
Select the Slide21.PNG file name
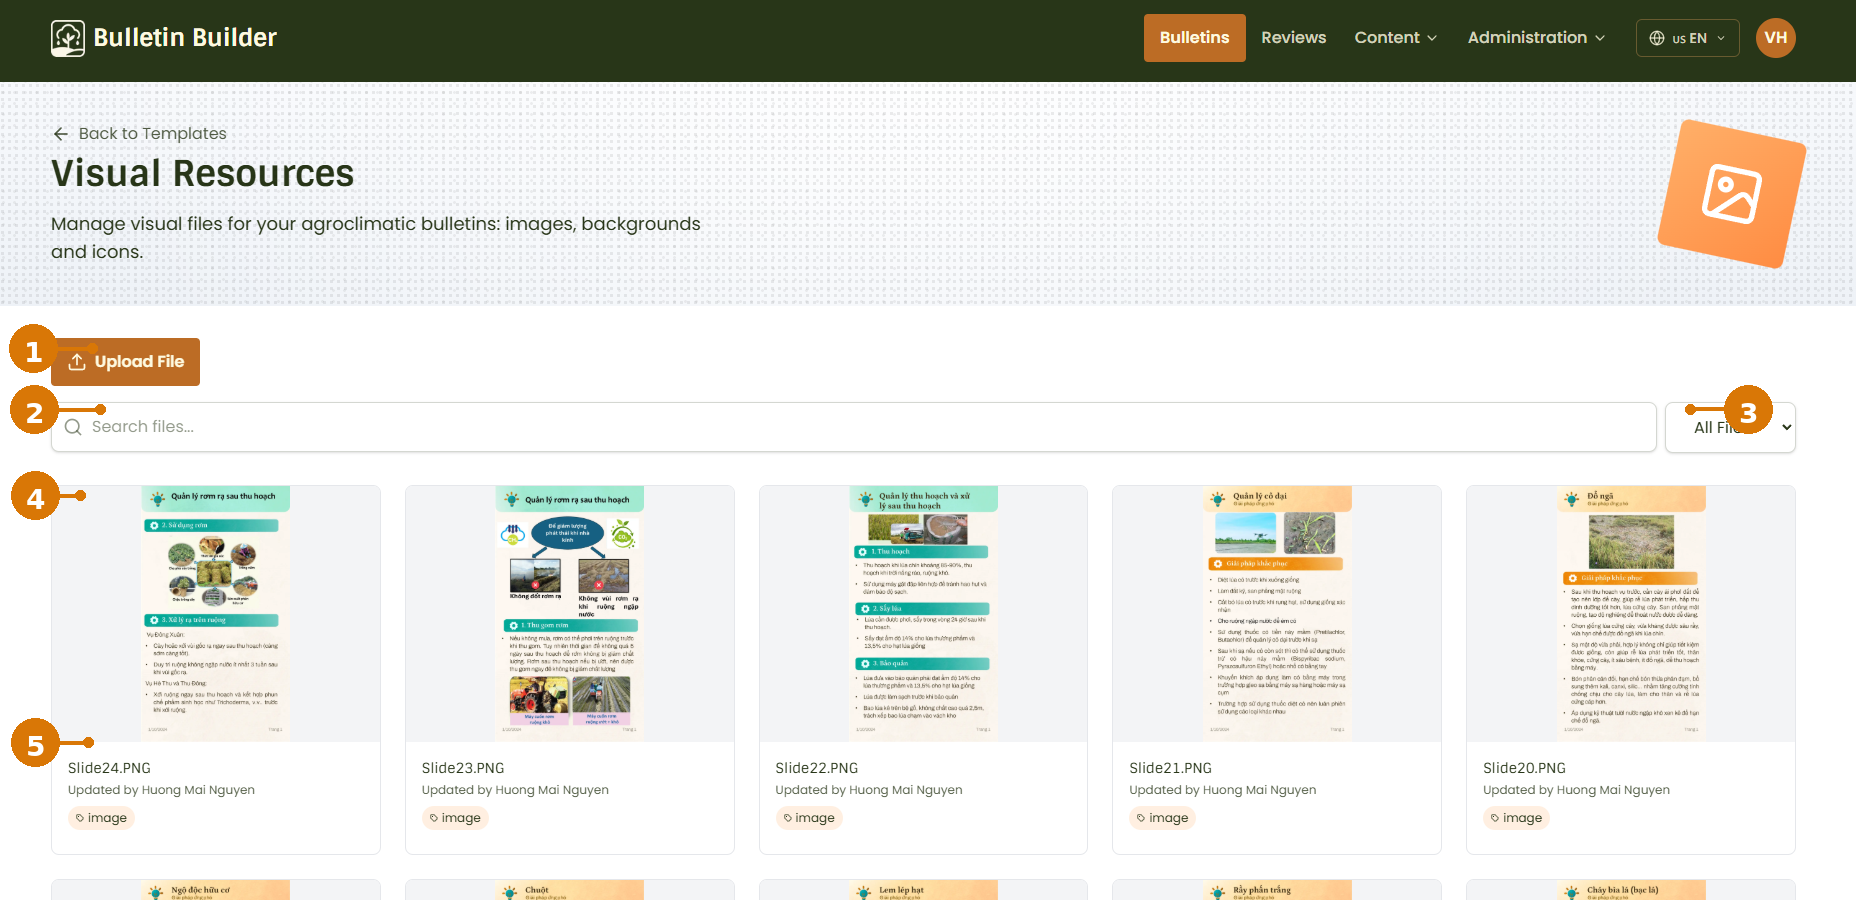tap(1170, 768)
